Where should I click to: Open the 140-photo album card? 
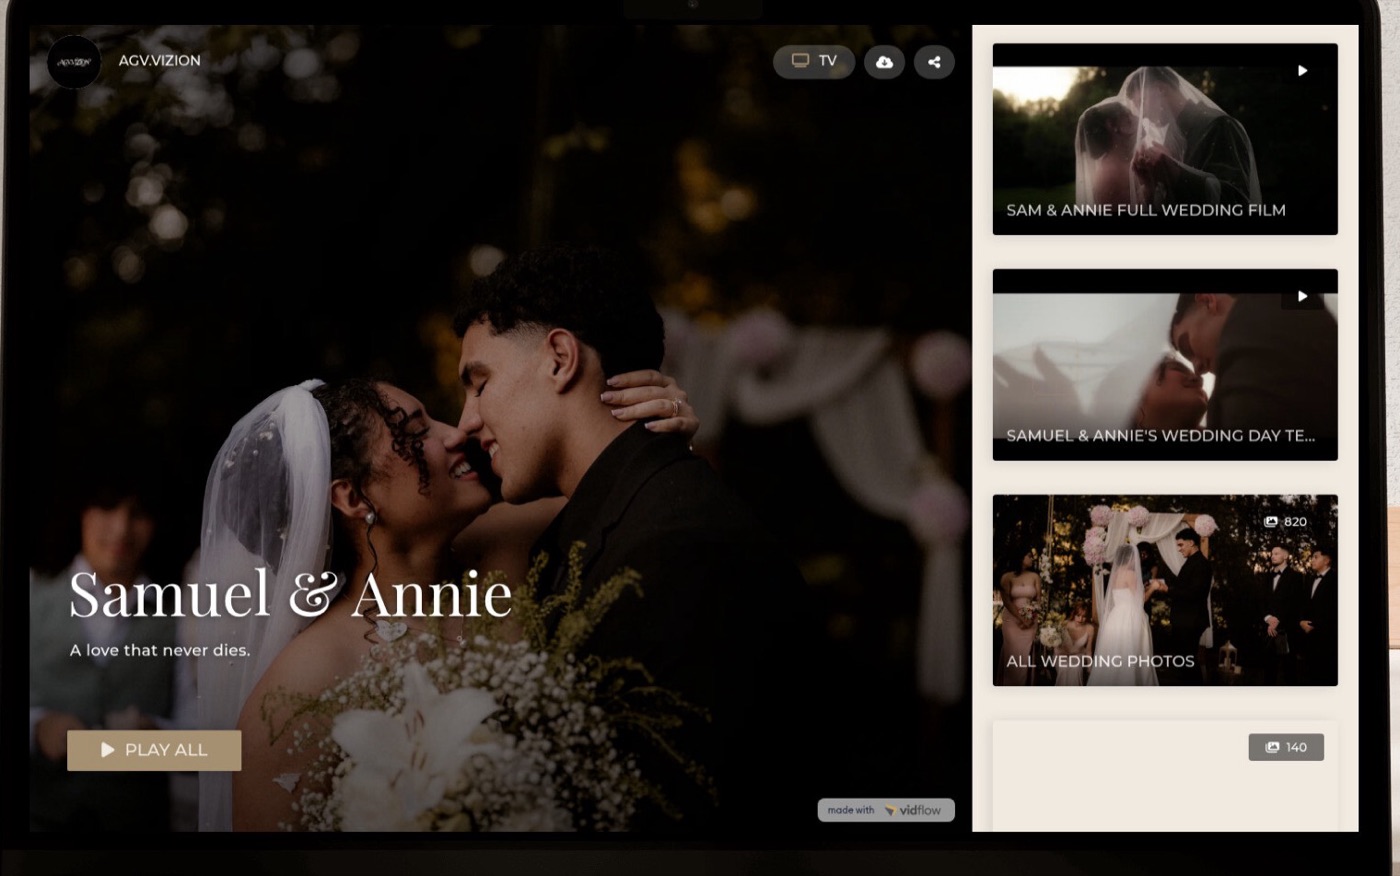(1165, 776)
